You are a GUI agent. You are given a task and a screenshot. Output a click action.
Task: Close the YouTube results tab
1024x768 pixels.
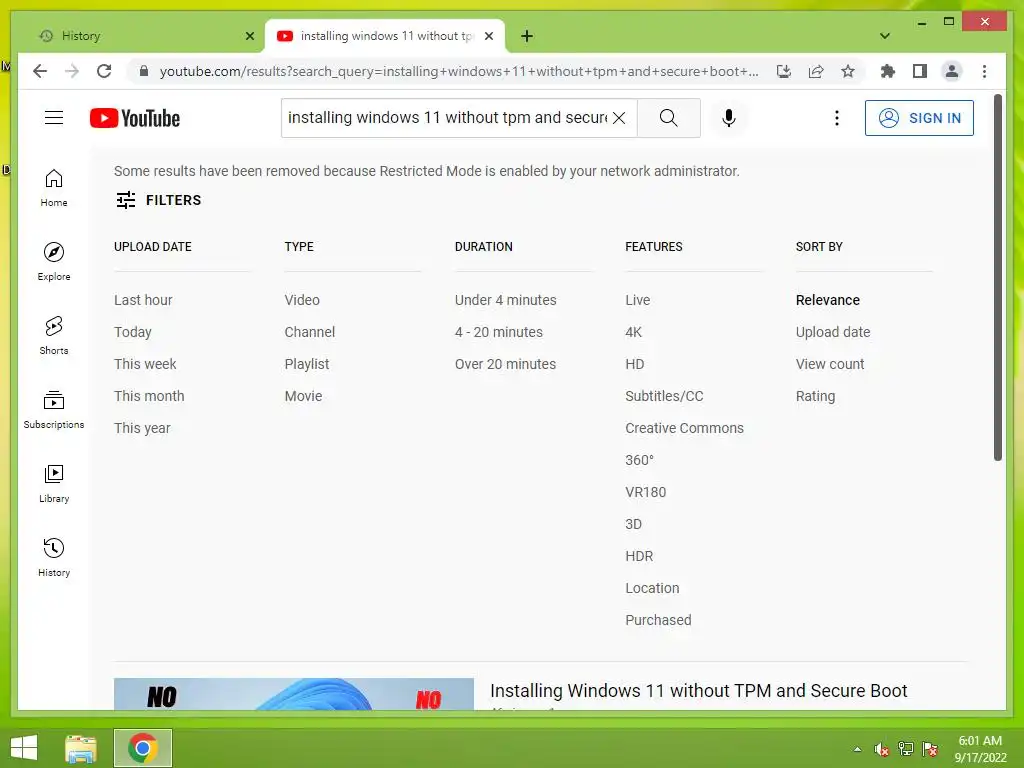tap(488, 36)
